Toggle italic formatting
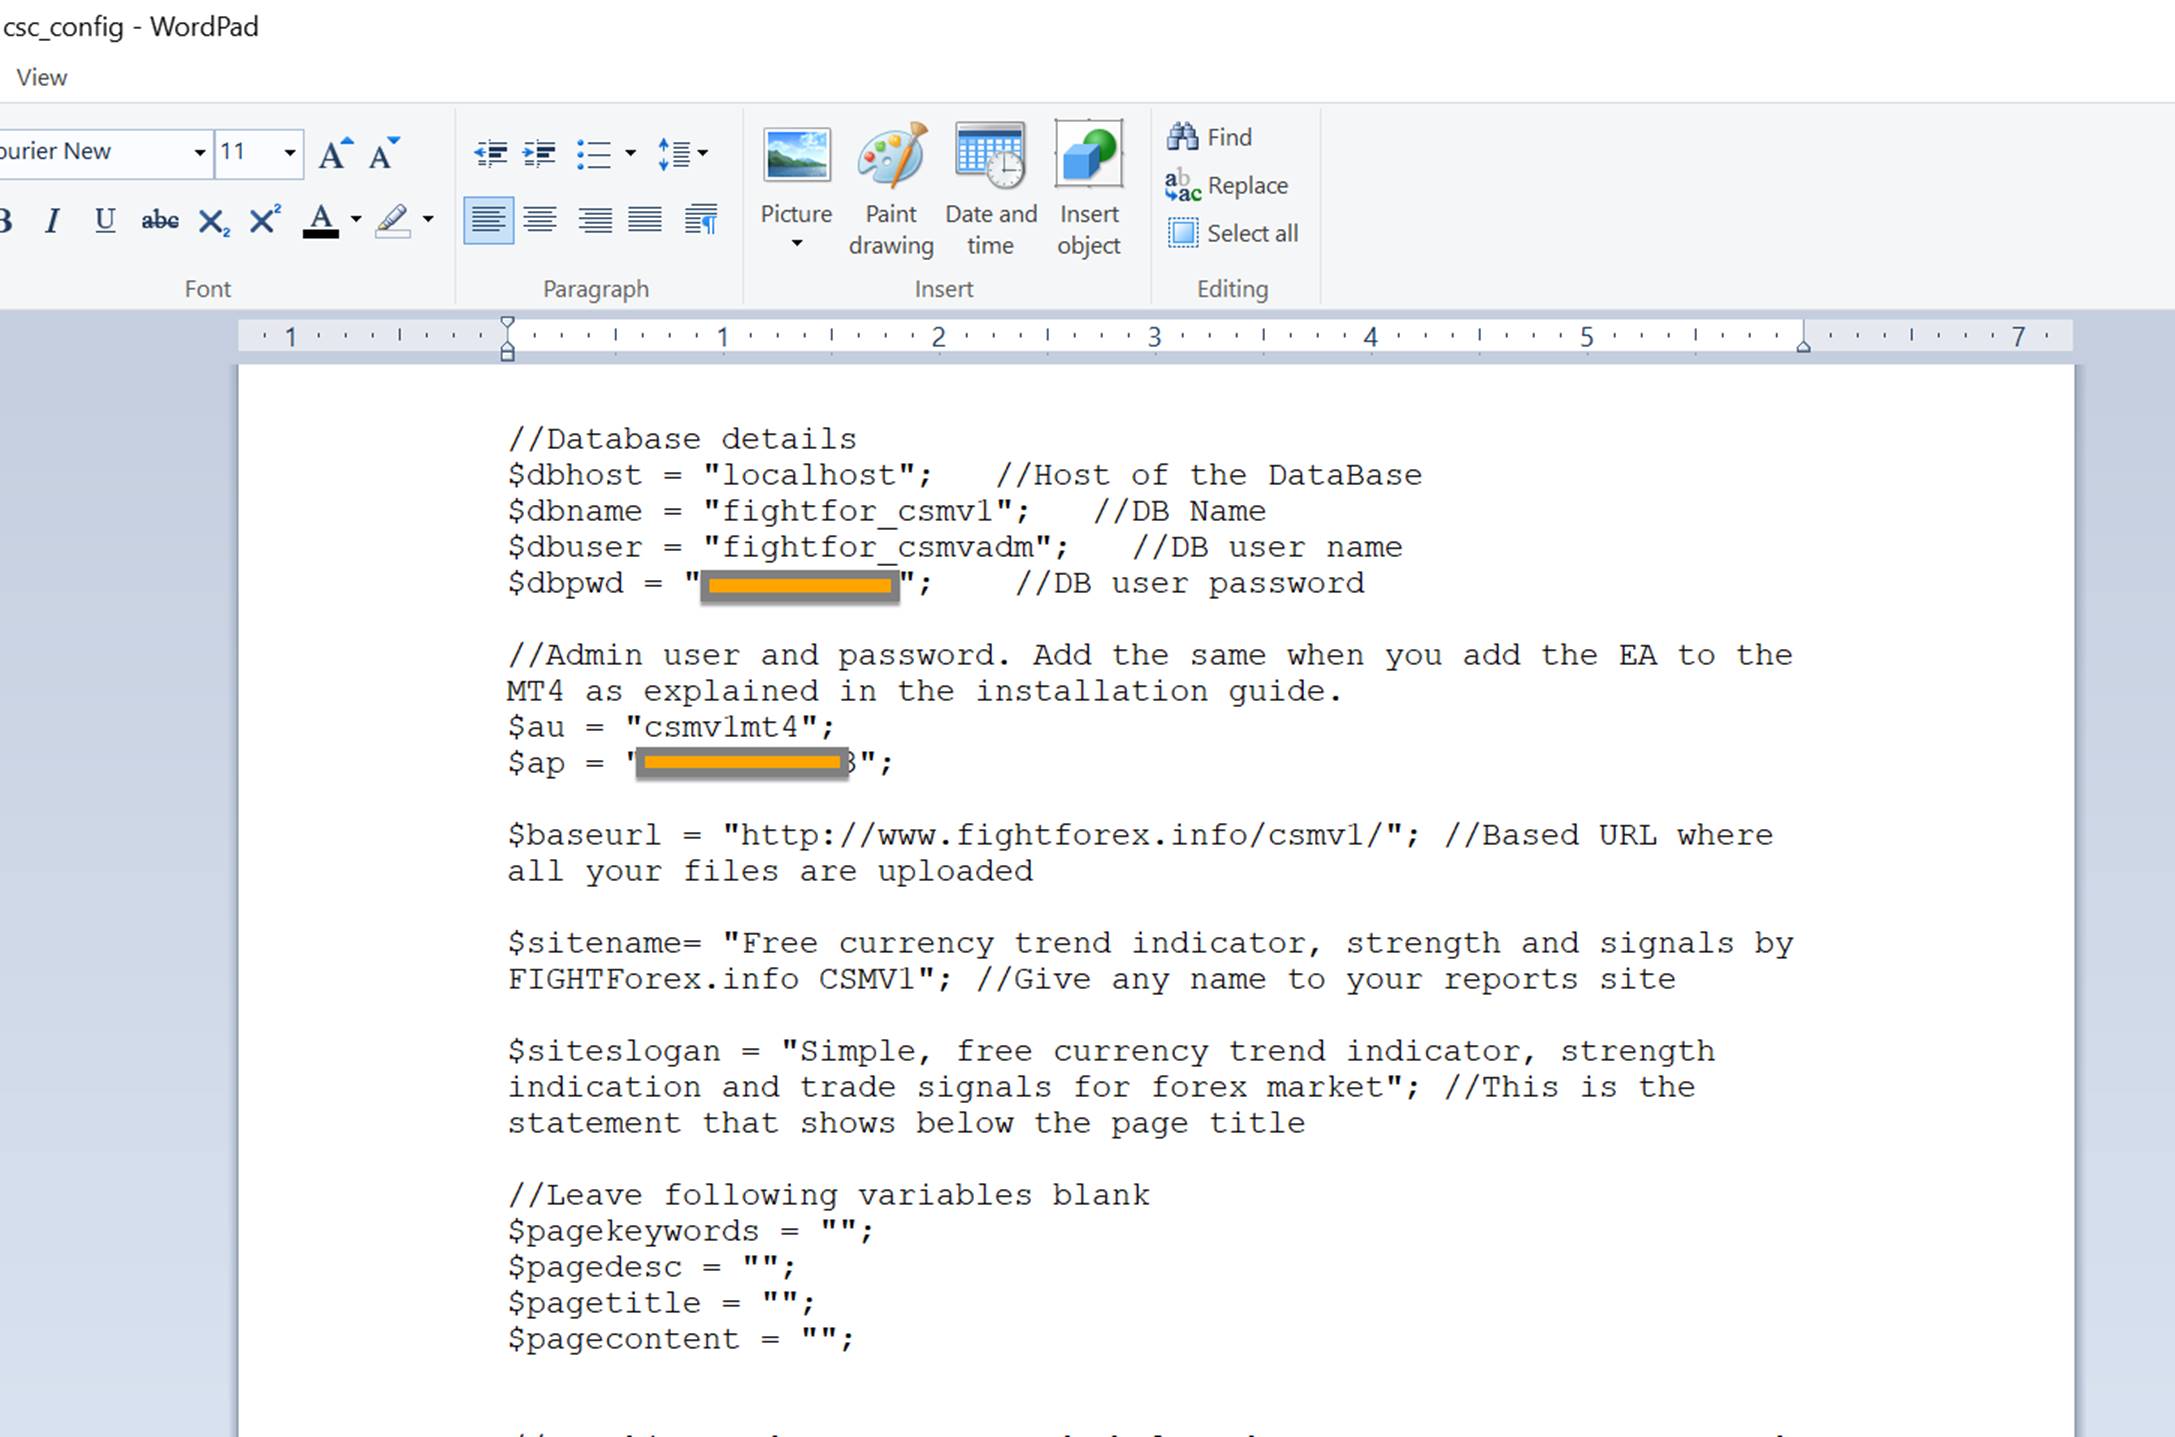Screen dimensions: 2175x1437 (x=52, y=220)
